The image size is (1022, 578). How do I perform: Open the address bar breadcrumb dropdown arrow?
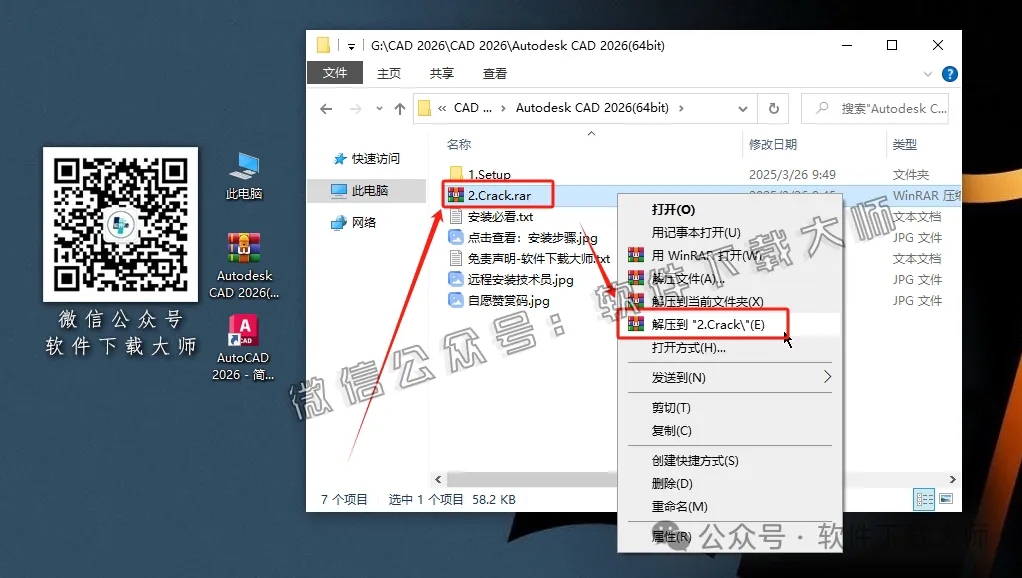(744, 108)
